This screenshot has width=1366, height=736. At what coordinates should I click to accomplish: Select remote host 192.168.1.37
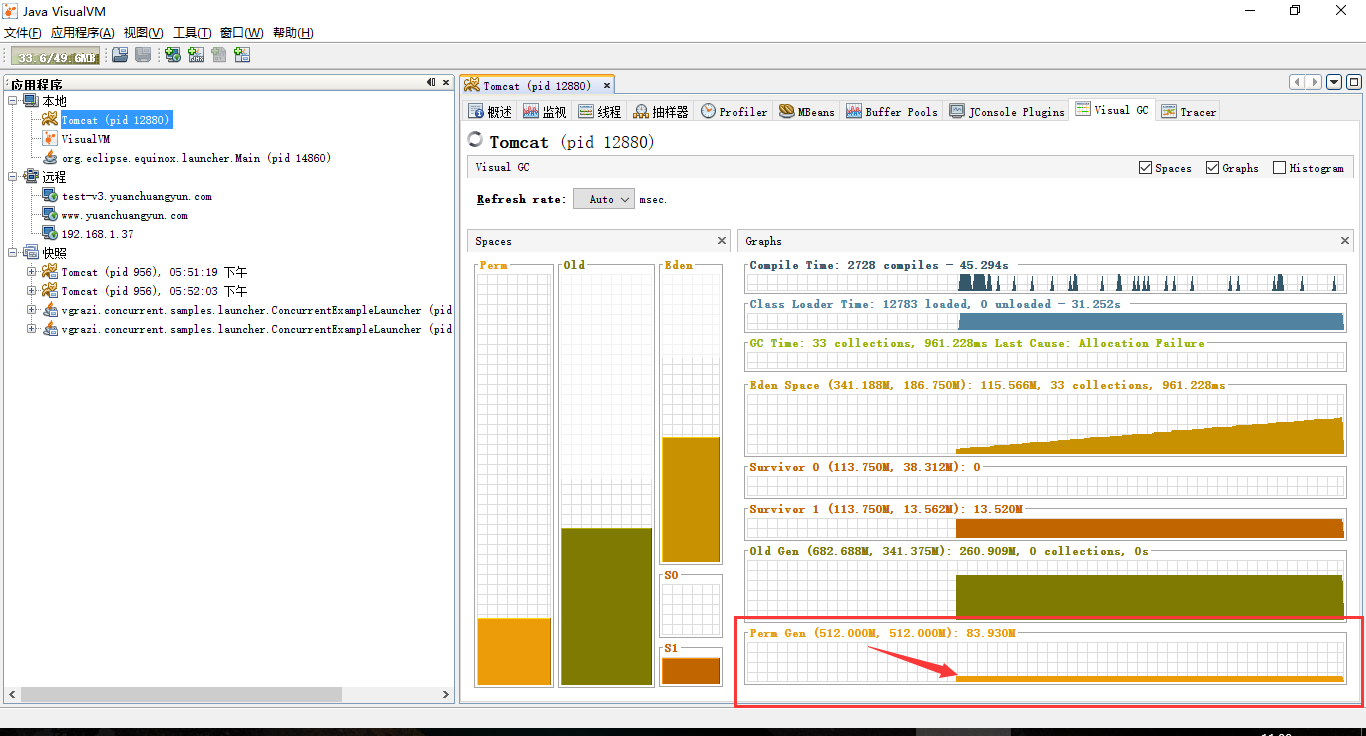click(x=97, y=234)
